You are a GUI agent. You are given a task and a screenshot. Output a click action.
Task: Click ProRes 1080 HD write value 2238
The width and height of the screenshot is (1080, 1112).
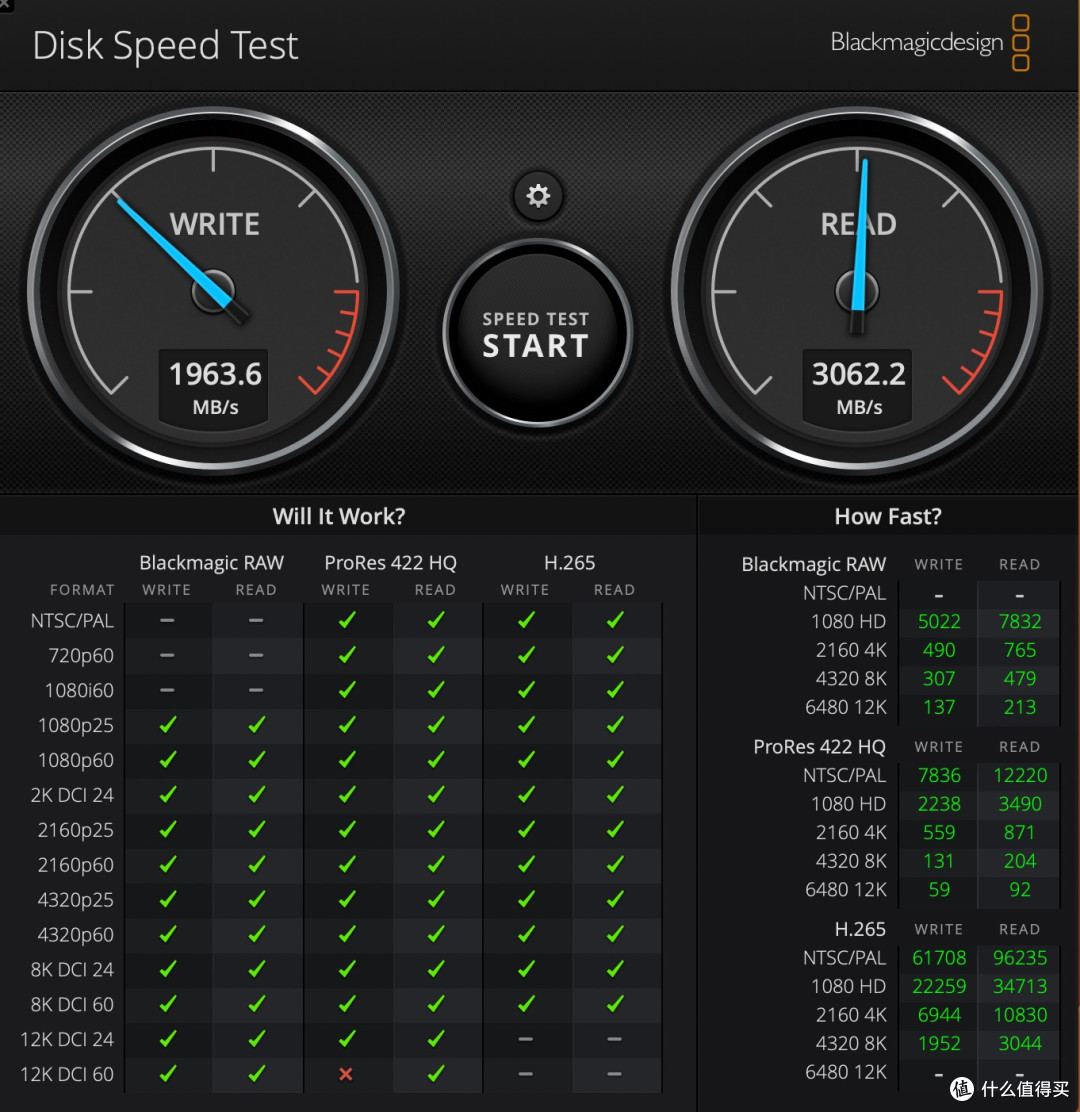[x=939, y=804]
